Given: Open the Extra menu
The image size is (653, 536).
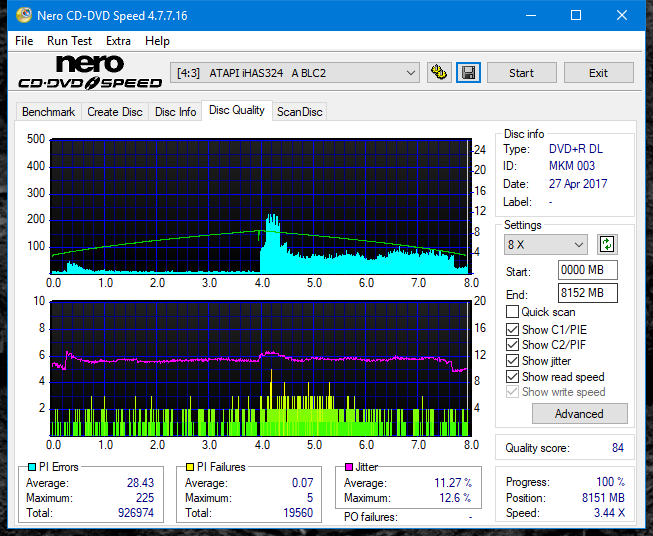Looking at the screenshot, I should pos(118,41).
